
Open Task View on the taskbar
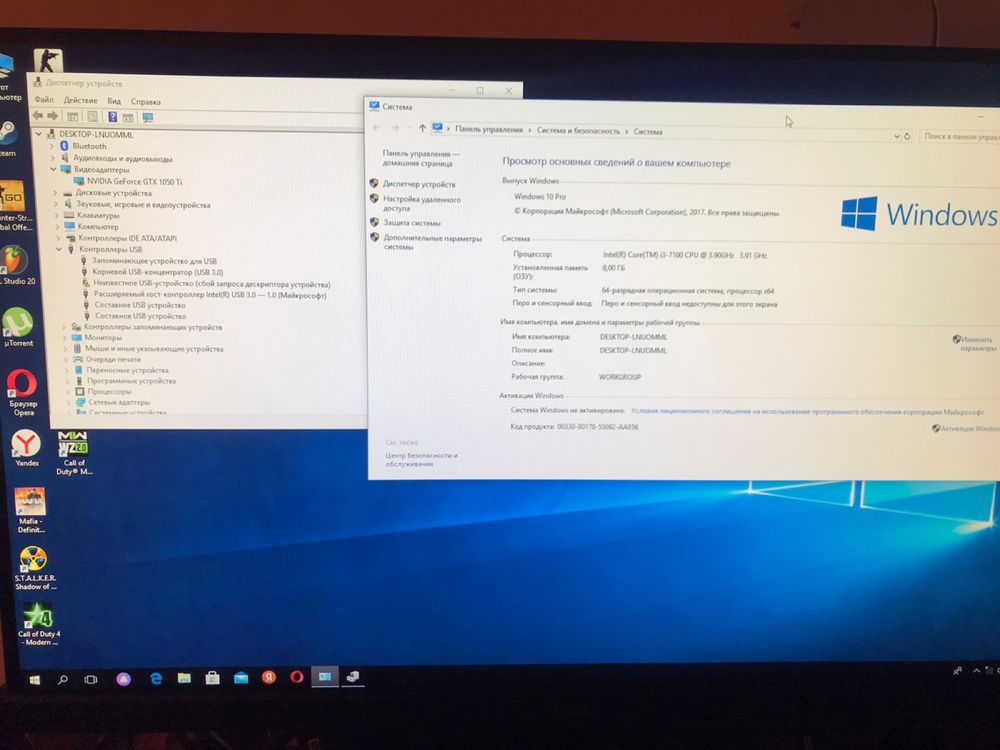(x=91, y=679)
